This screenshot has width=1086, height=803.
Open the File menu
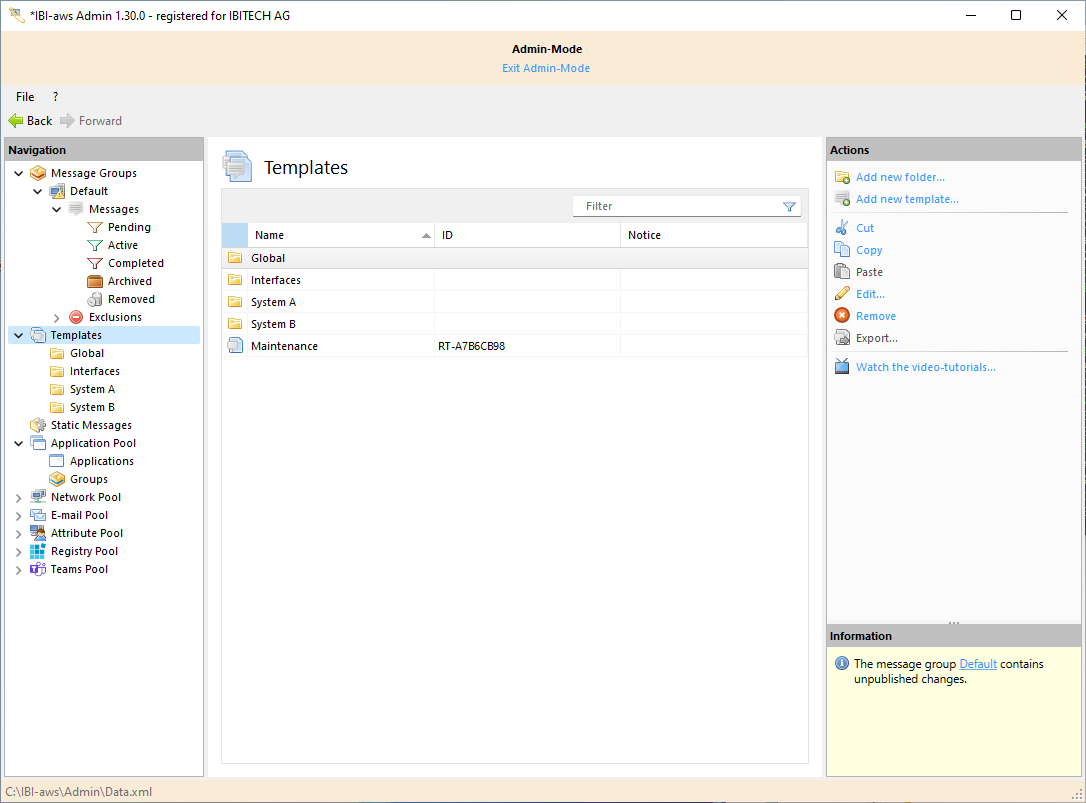25,97
